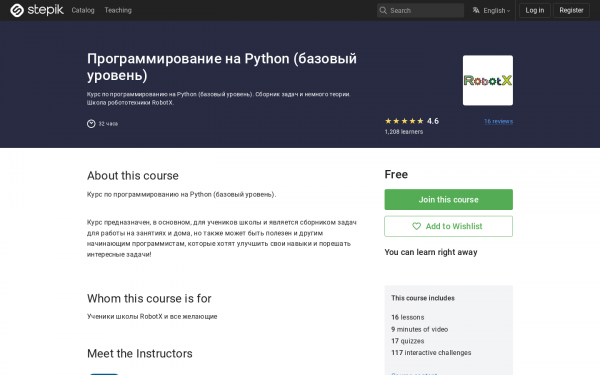Click 'Whom this course is for' heading
The image size is (600, 375).
[149, 298]
